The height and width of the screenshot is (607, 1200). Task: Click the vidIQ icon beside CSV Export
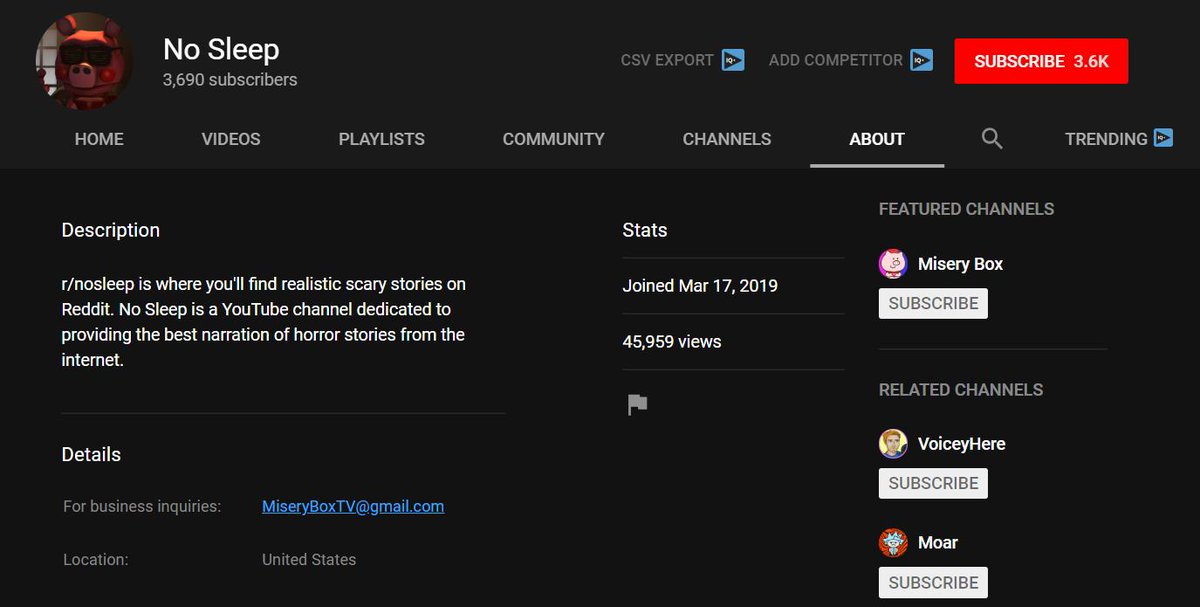tap(733, 60)
